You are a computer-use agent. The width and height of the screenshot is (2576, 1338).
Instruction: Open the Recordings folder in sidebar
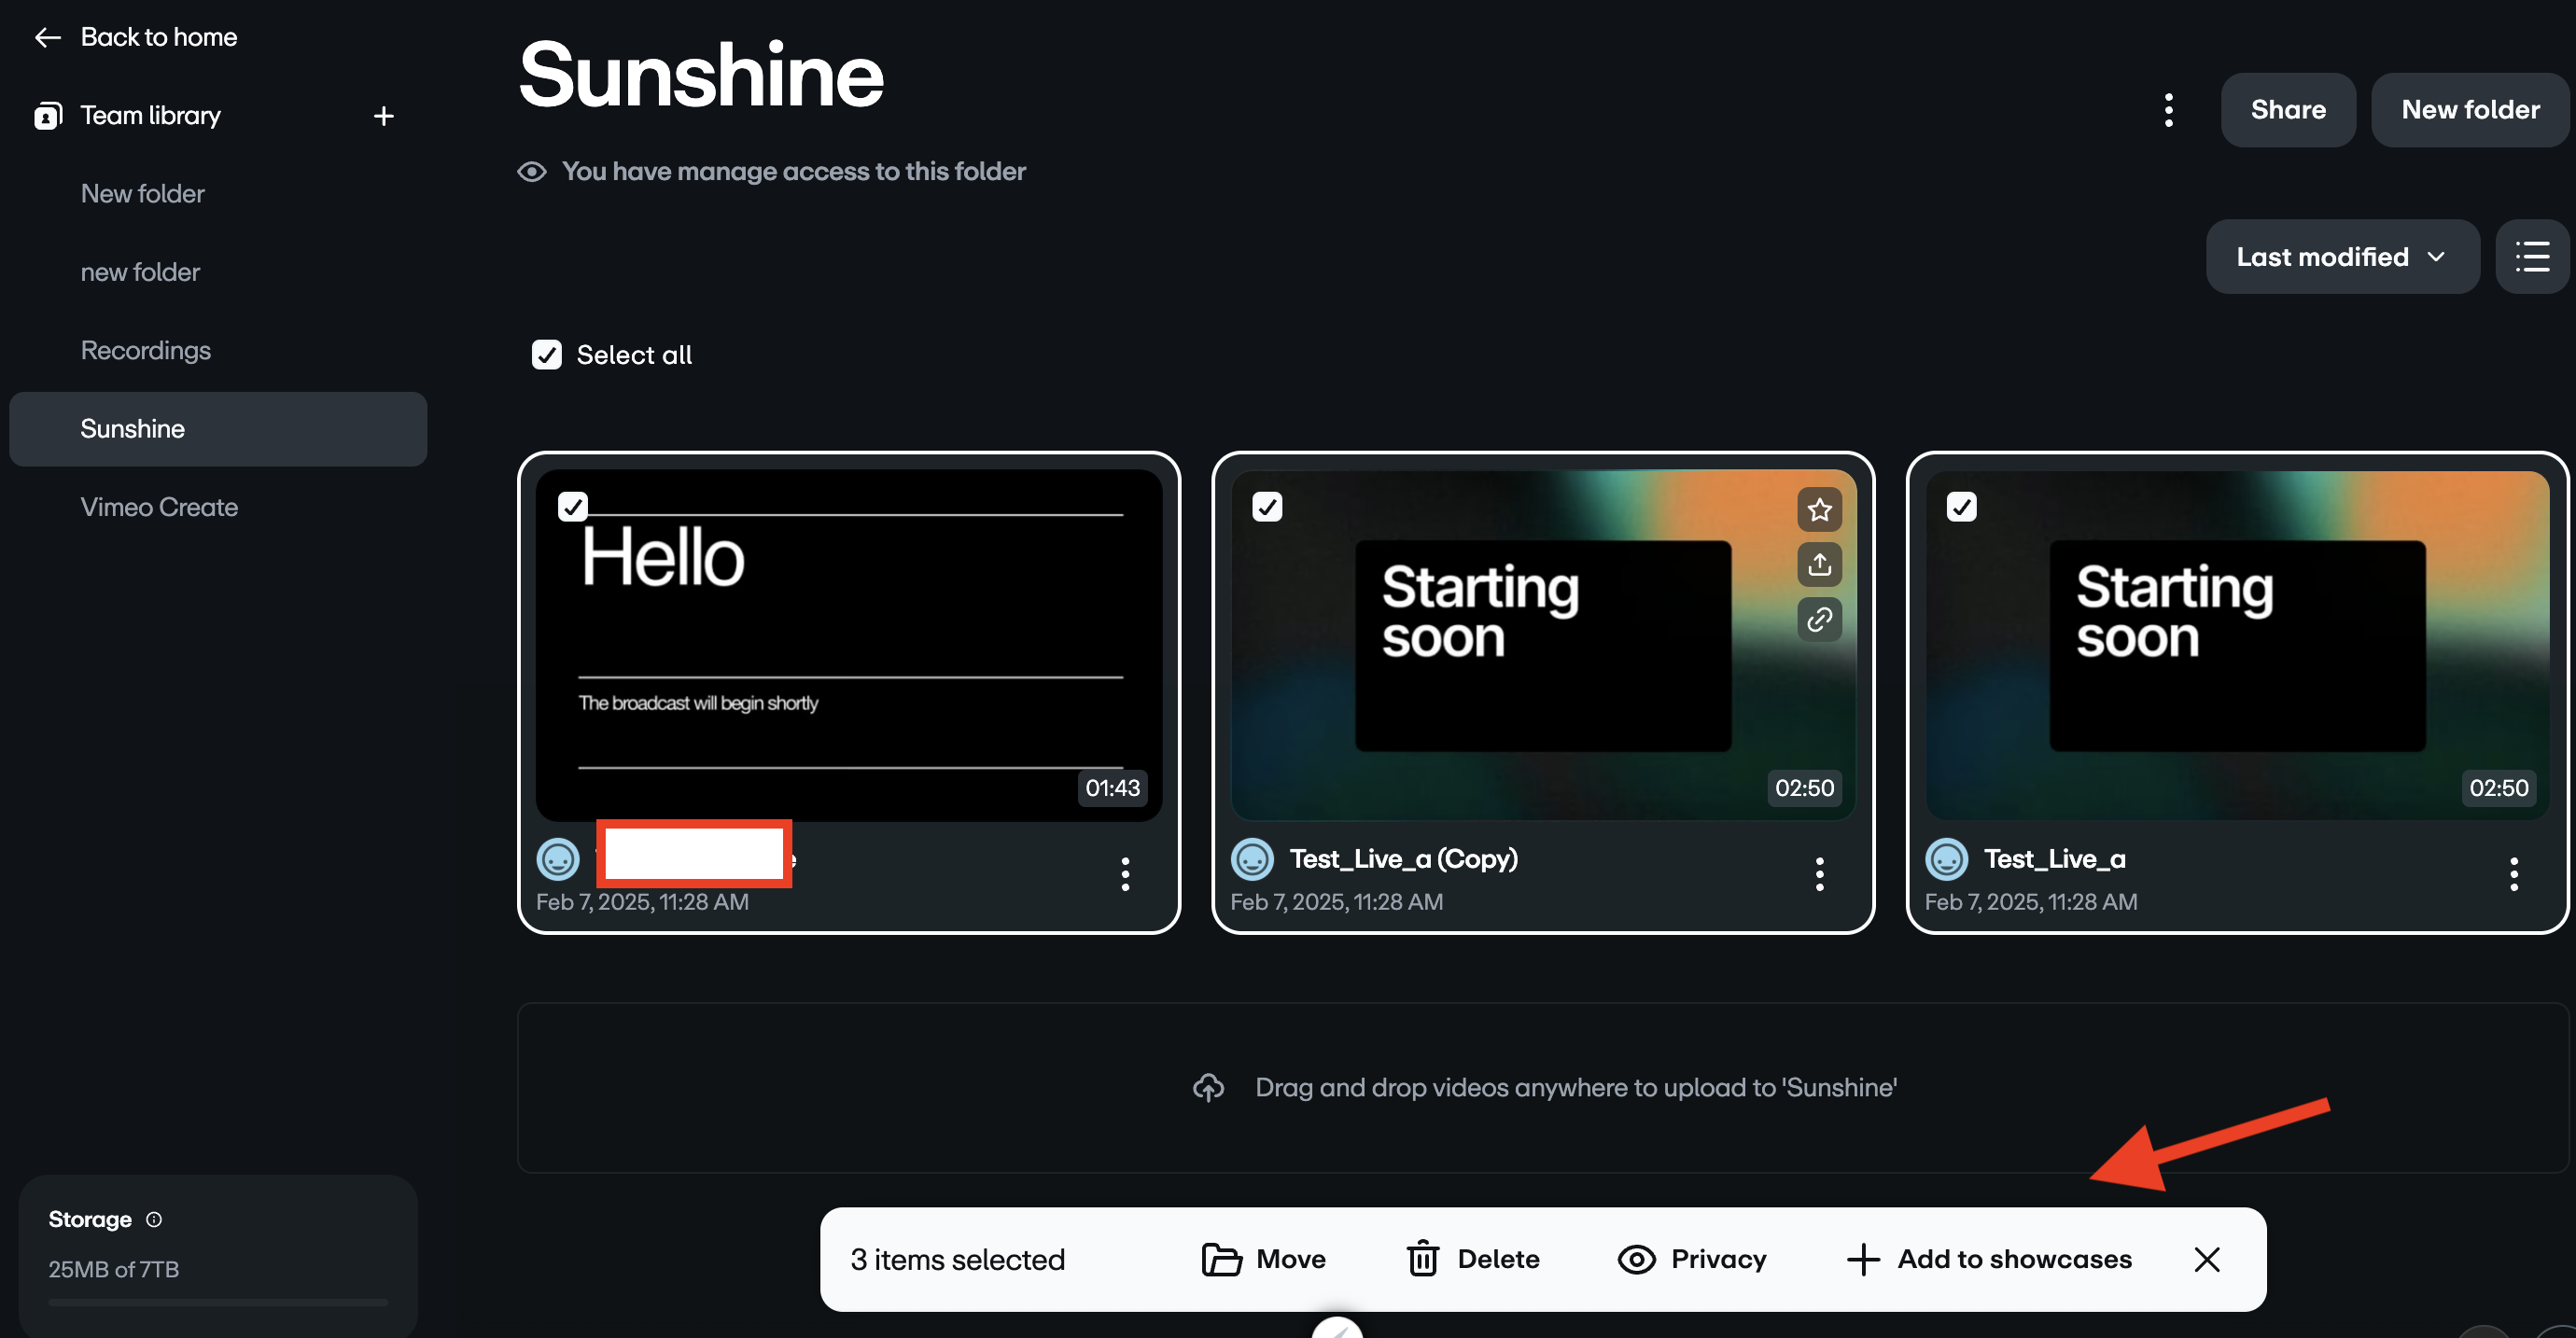[145, 349]
